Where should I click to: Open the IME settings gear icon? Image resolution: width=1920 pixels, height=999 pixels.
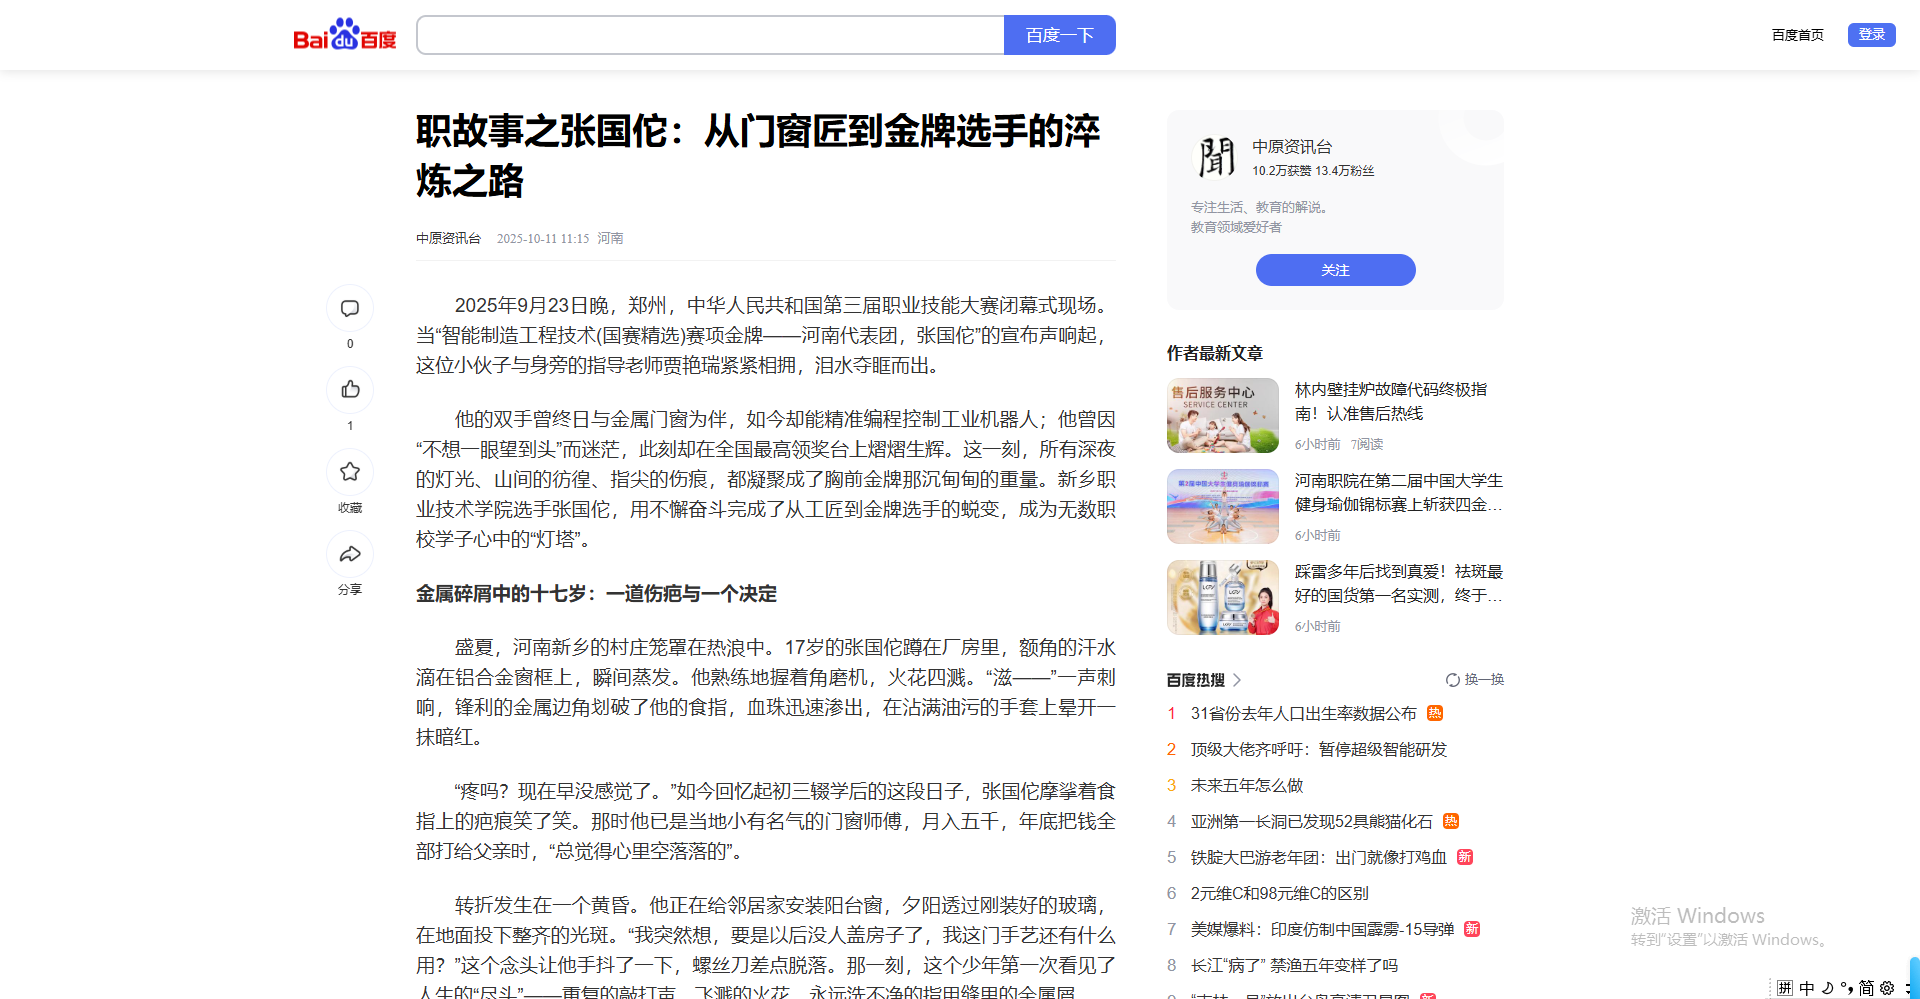(1887, 988)
